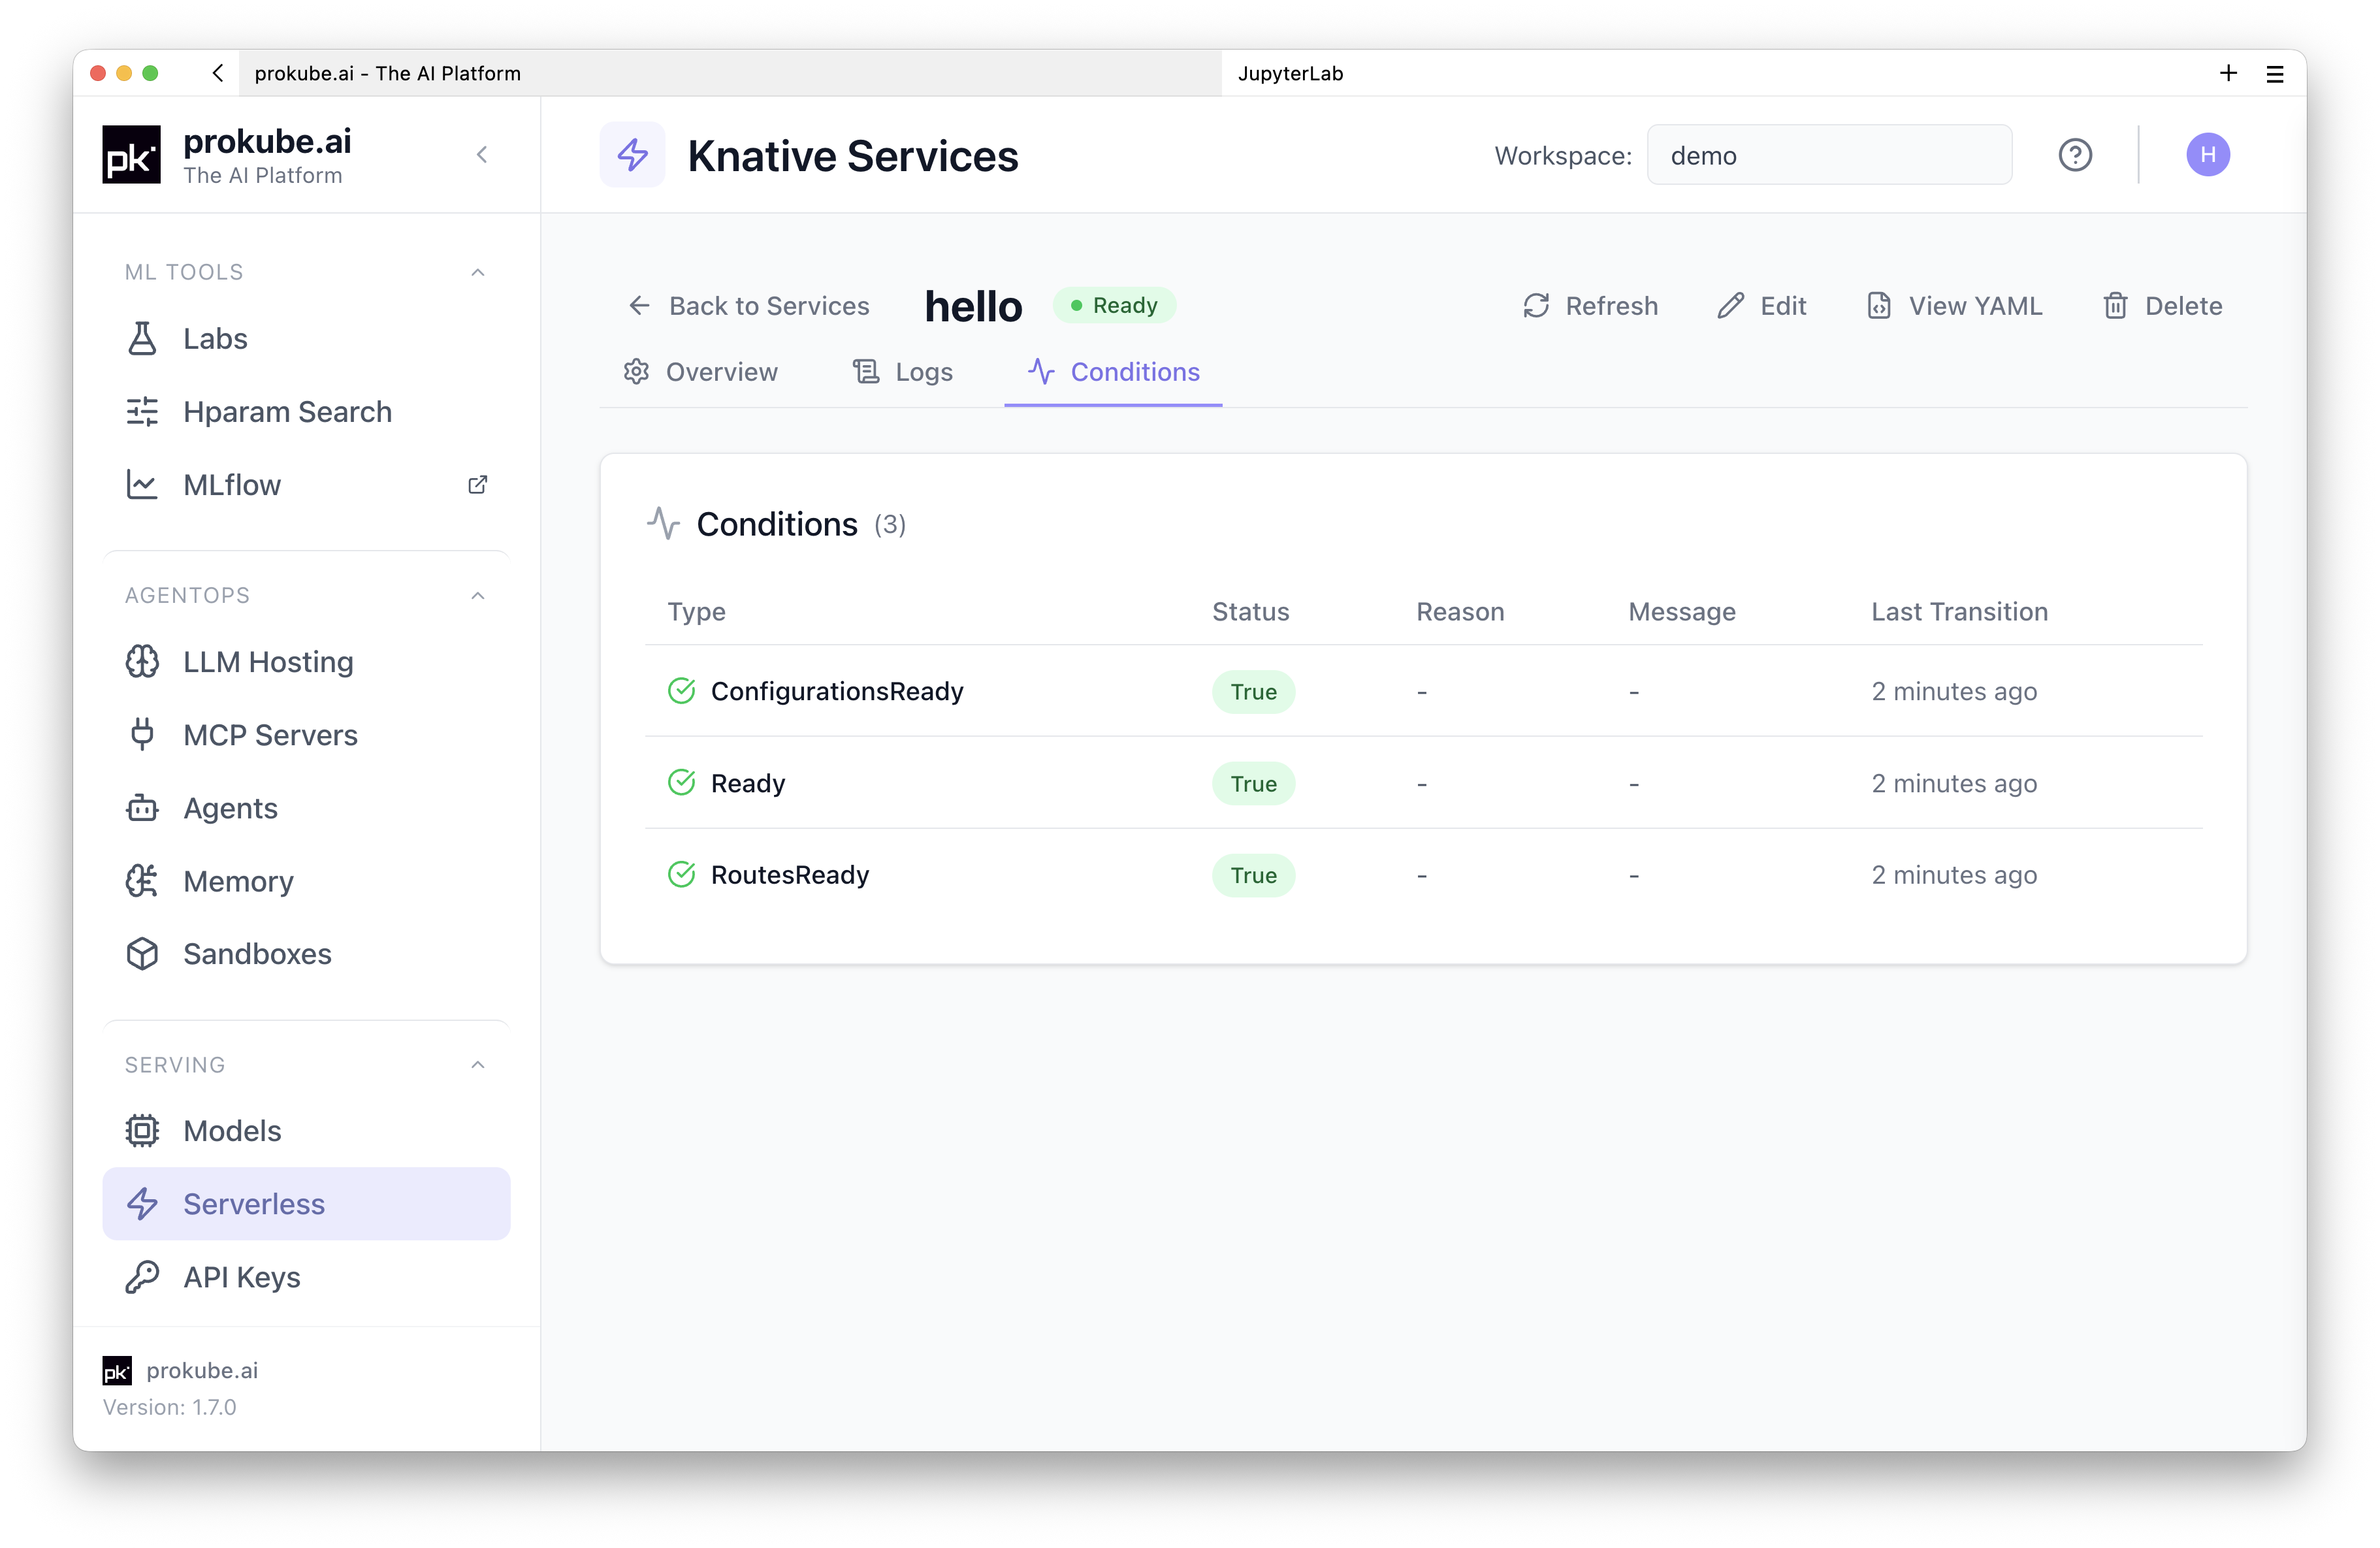Viewport: 2380px width, 1548px height.
Task: Go to Models under Serving
Action: [306, 1130]
